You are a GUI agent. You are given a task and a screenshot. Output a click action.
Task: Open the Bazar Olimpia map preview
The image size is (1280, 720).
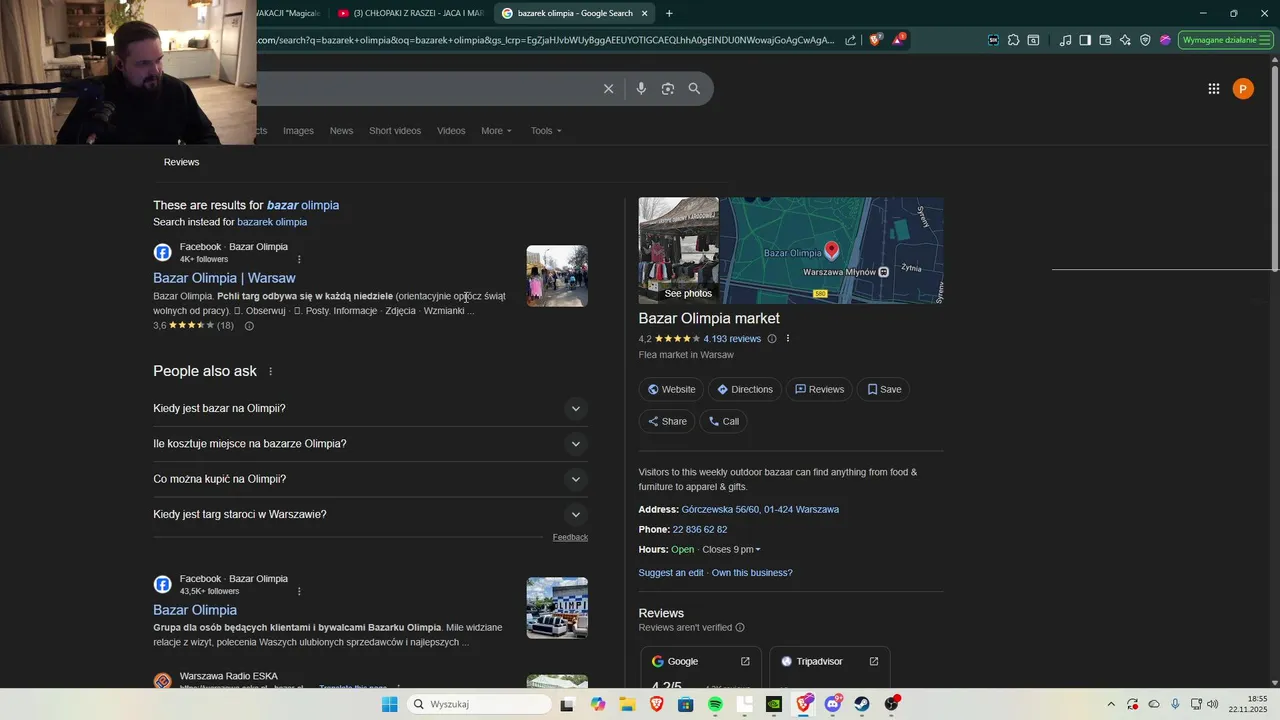832,251
